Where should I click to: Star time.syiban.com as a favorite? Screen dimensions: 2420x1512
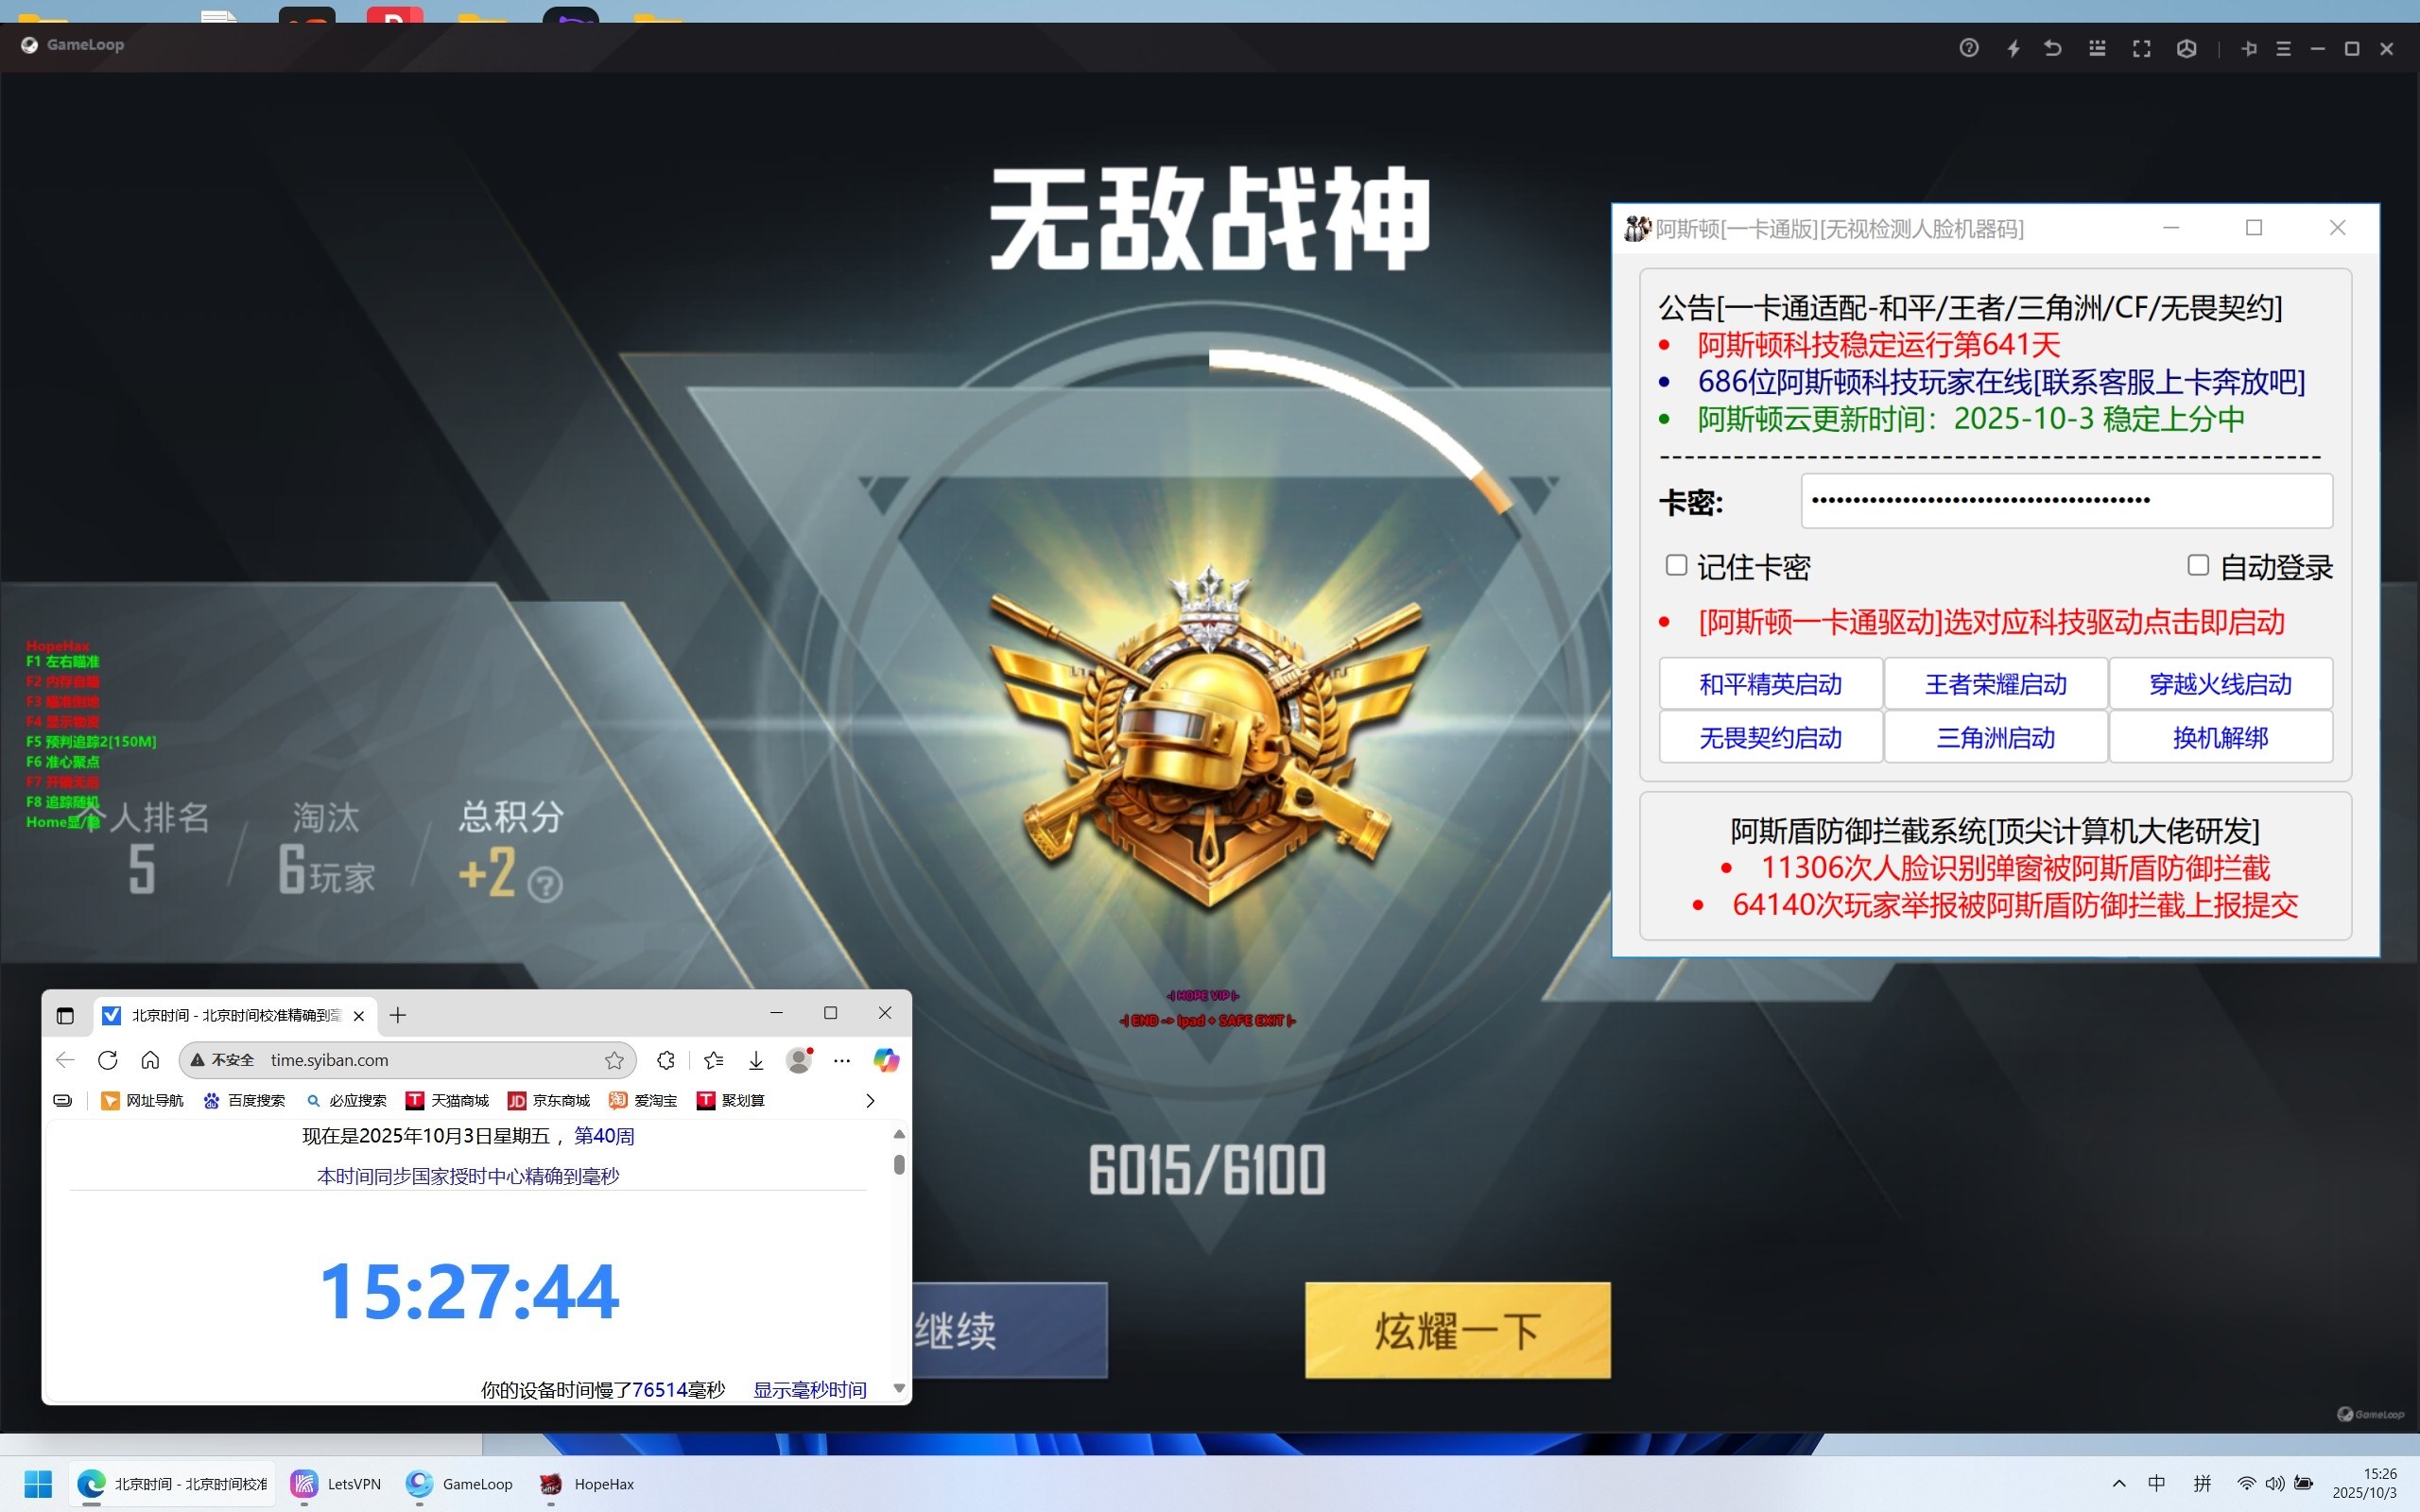[x=614, y=1060]
